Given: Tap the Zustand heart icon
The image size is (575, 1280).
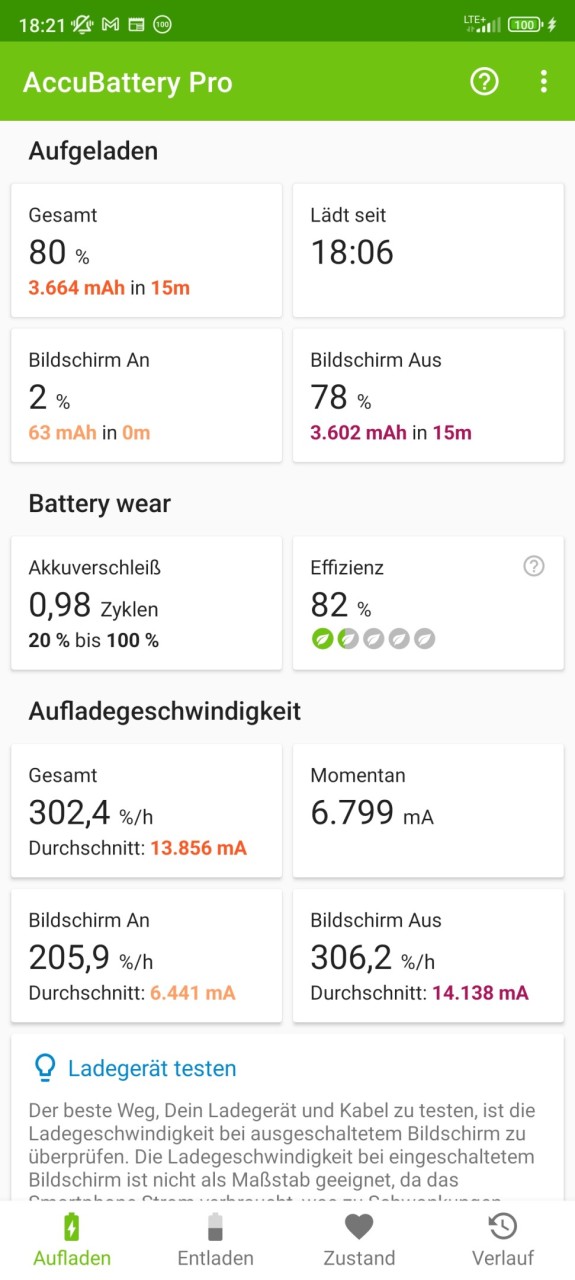Looking at the screenshot, I should (x=359, y=1227).
